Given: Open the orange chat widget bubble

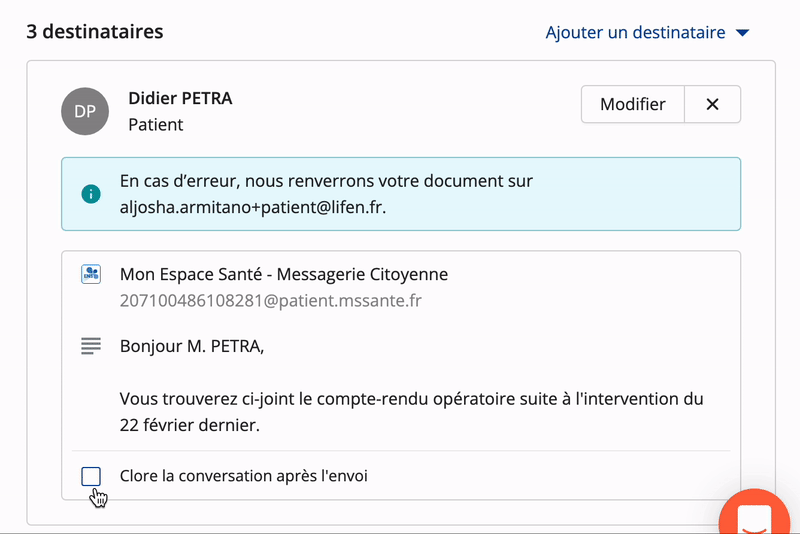Looking at the screenshot, I should tap(754, 512).
